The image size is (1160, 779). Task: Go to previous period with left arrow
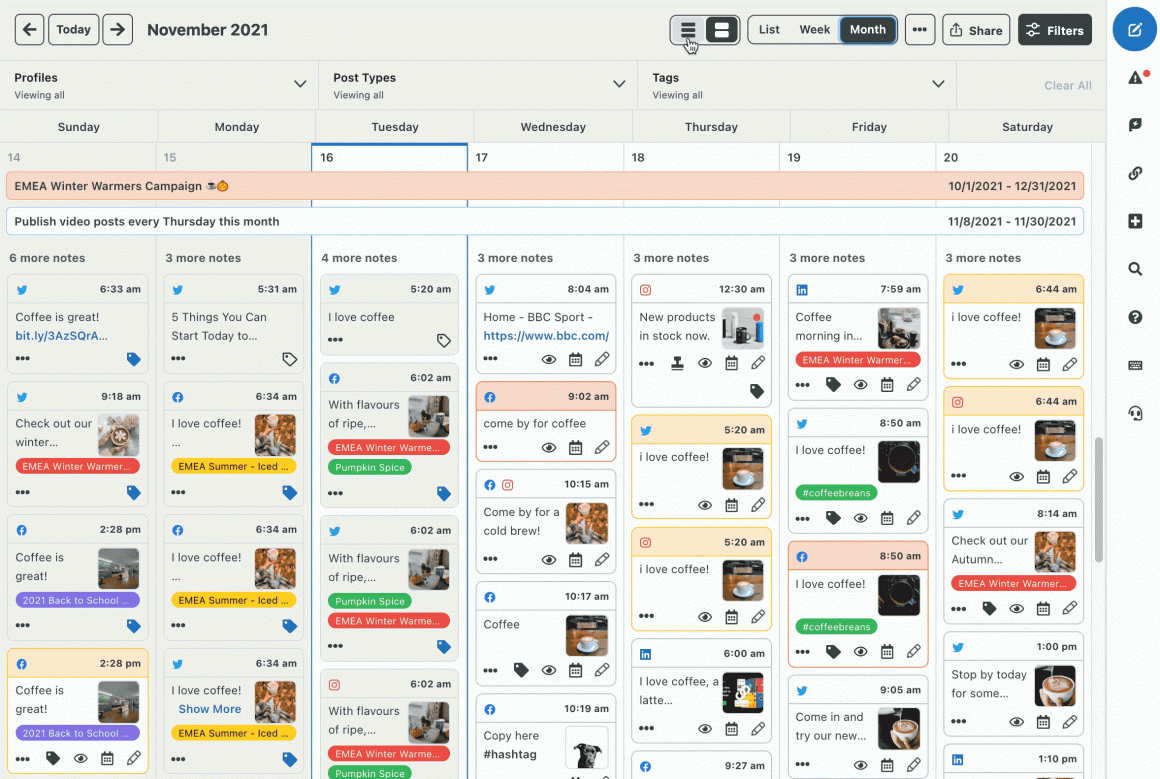click(29, 30)
